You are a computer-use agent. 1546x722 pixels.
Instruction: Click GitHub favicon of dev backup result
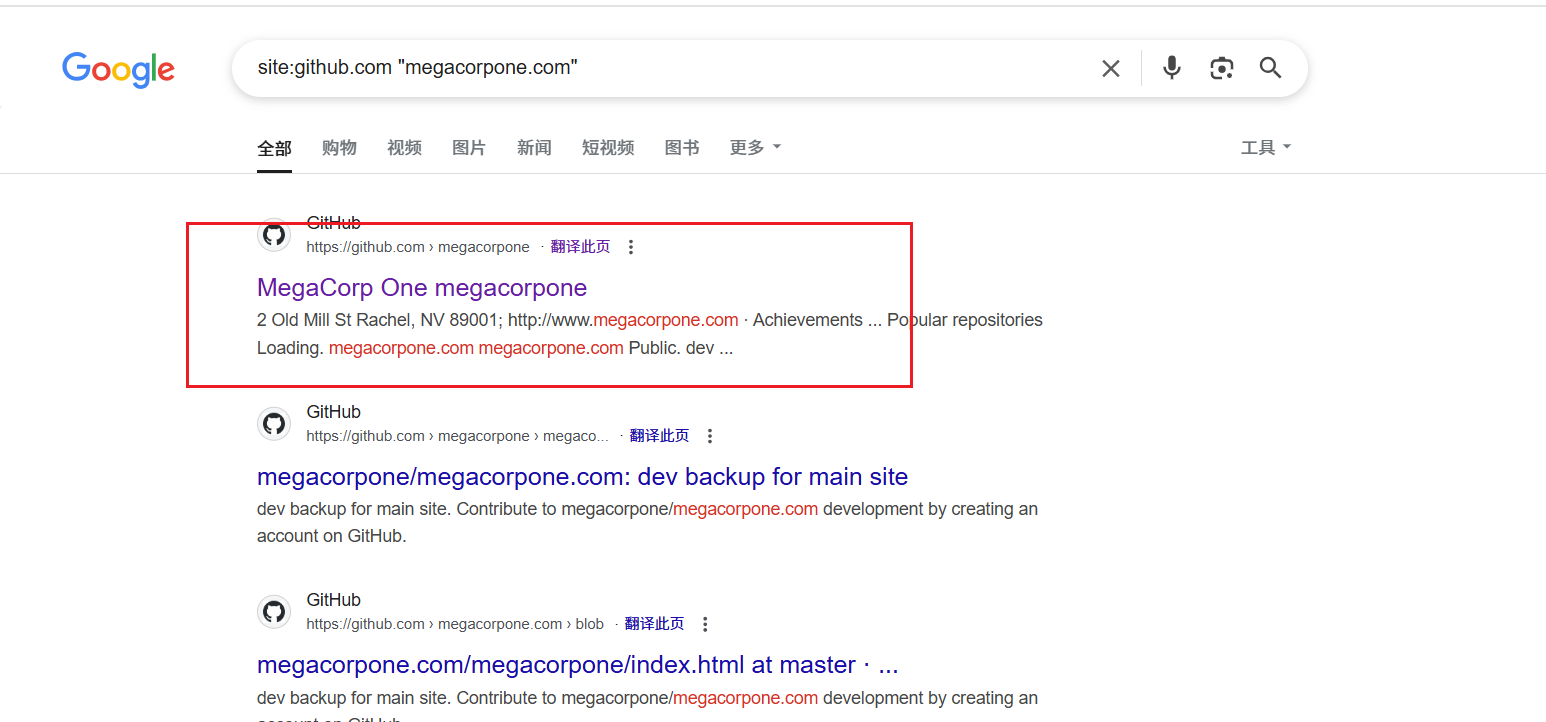coord(274,424)
